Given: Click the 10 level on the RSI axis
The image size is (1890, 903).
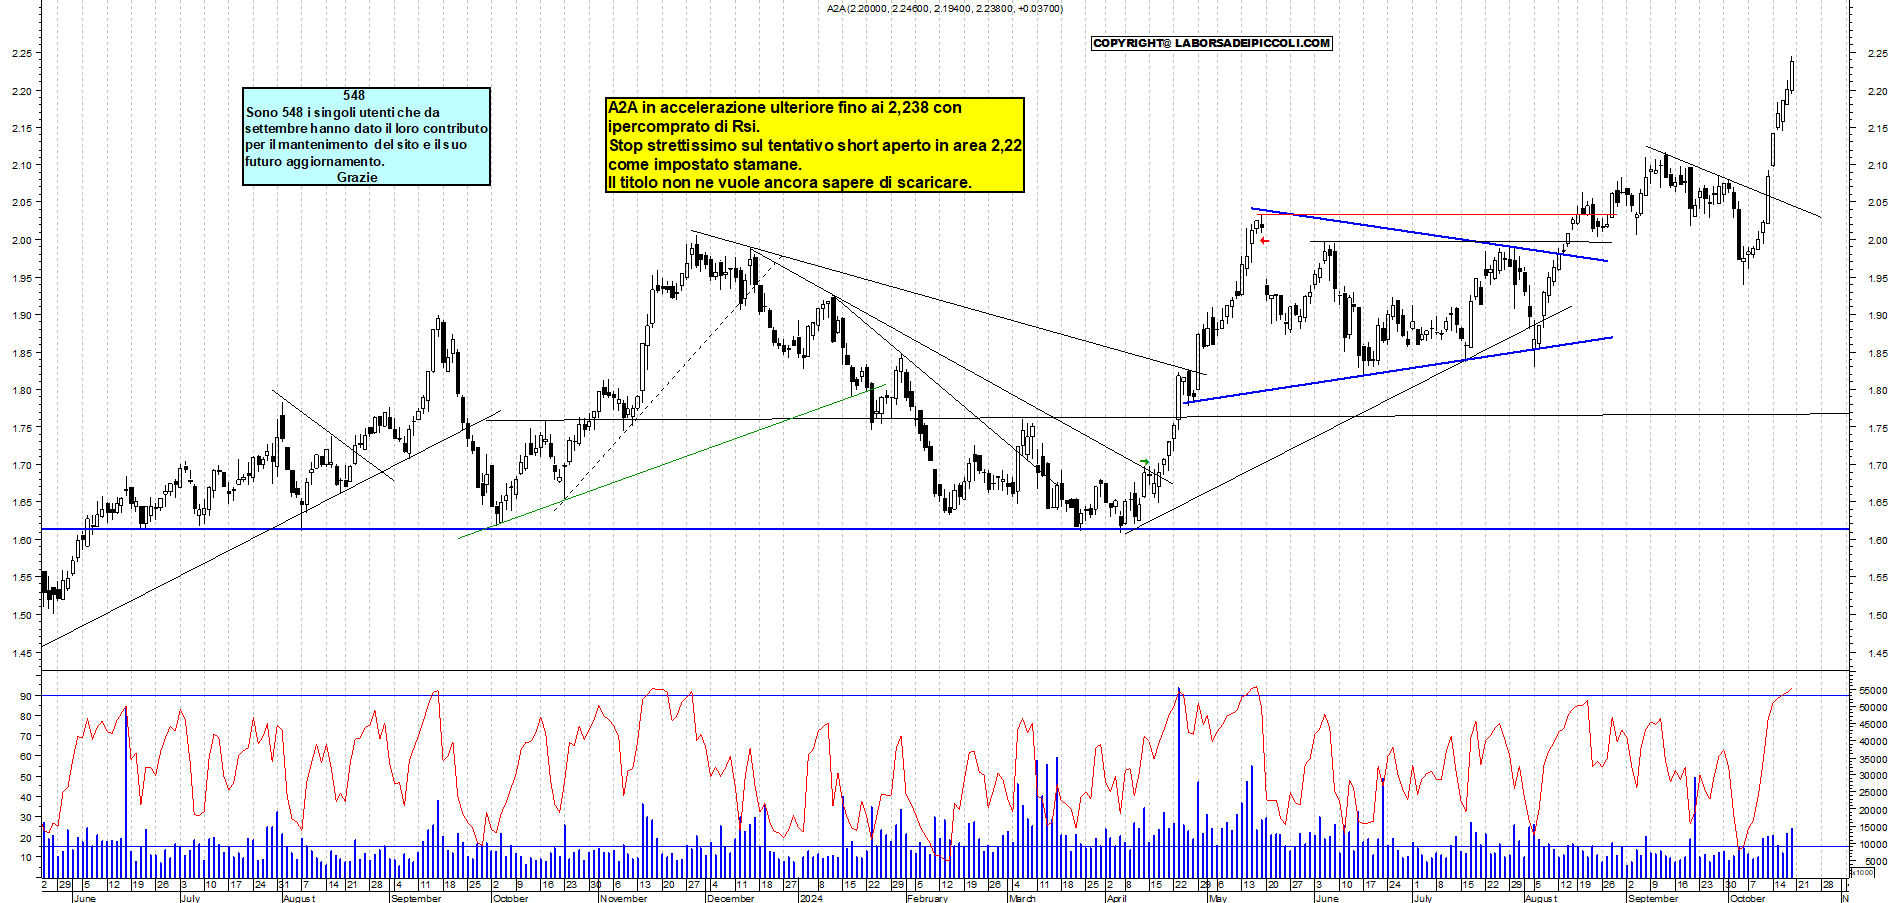Looking at the screenshot, I should point(25,858).
